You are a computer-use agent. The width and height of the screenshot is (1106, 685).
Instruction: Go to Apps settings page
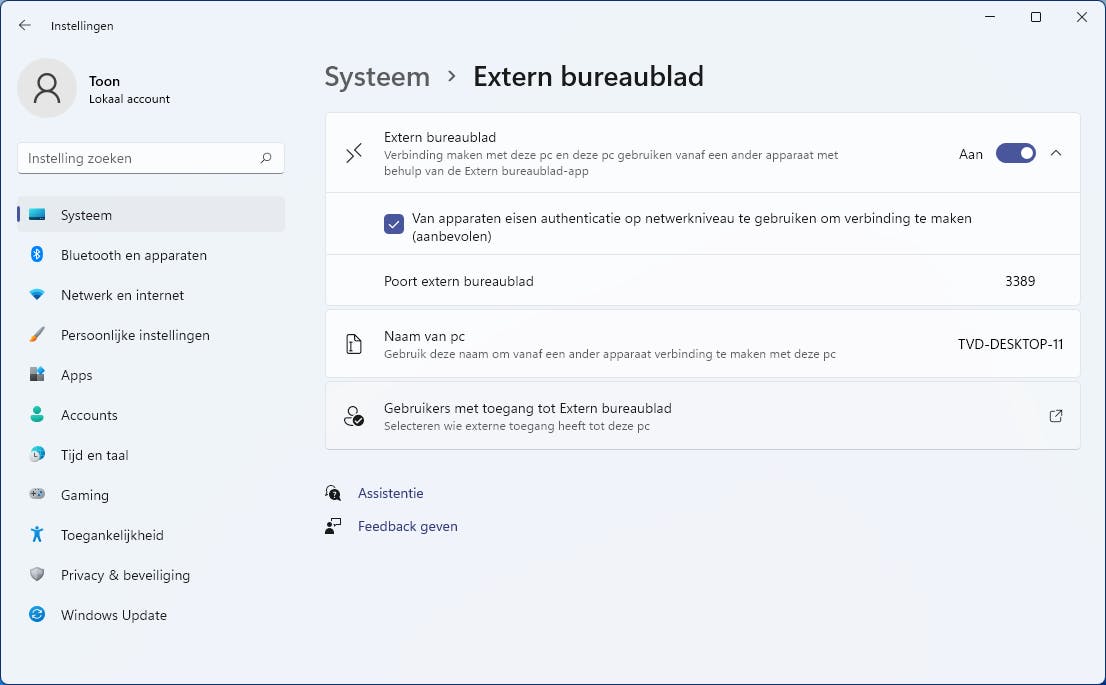tap(76, 375)
